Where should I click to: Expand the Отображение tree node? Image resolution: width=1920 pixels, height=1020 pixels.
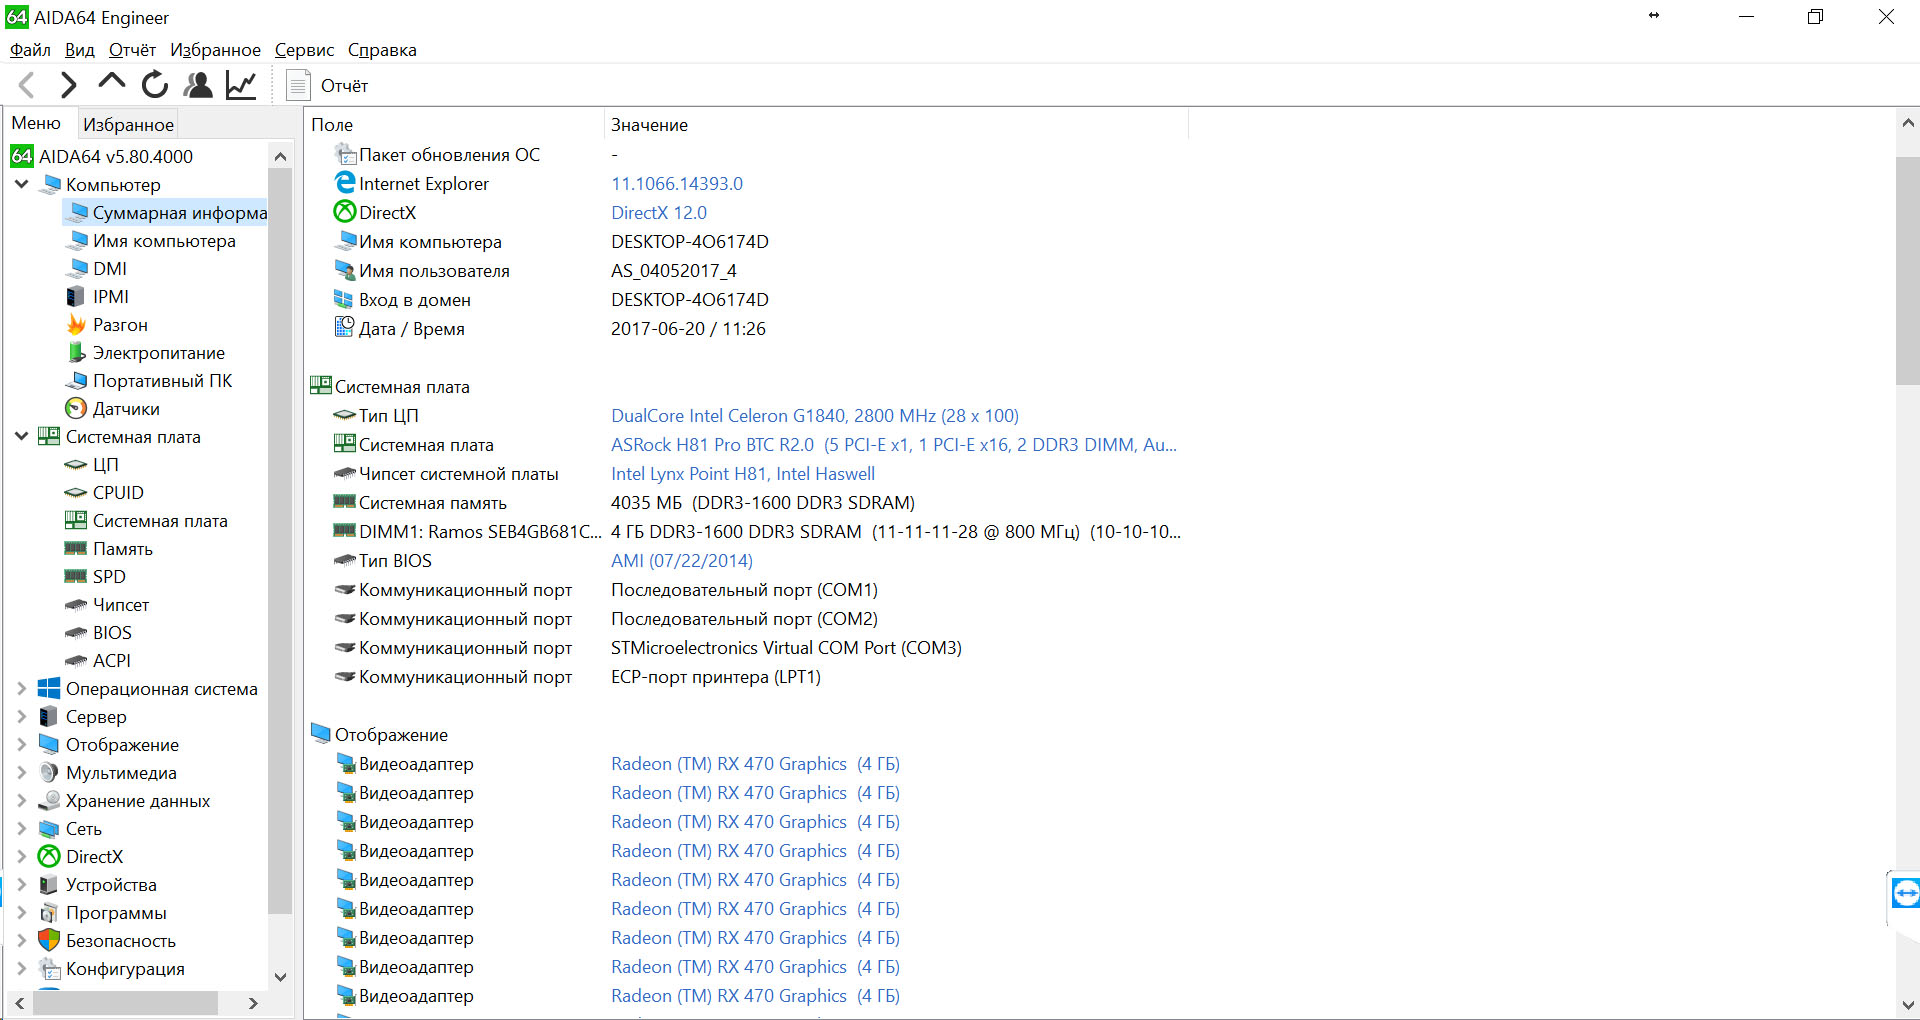click(x=21, y=744)
